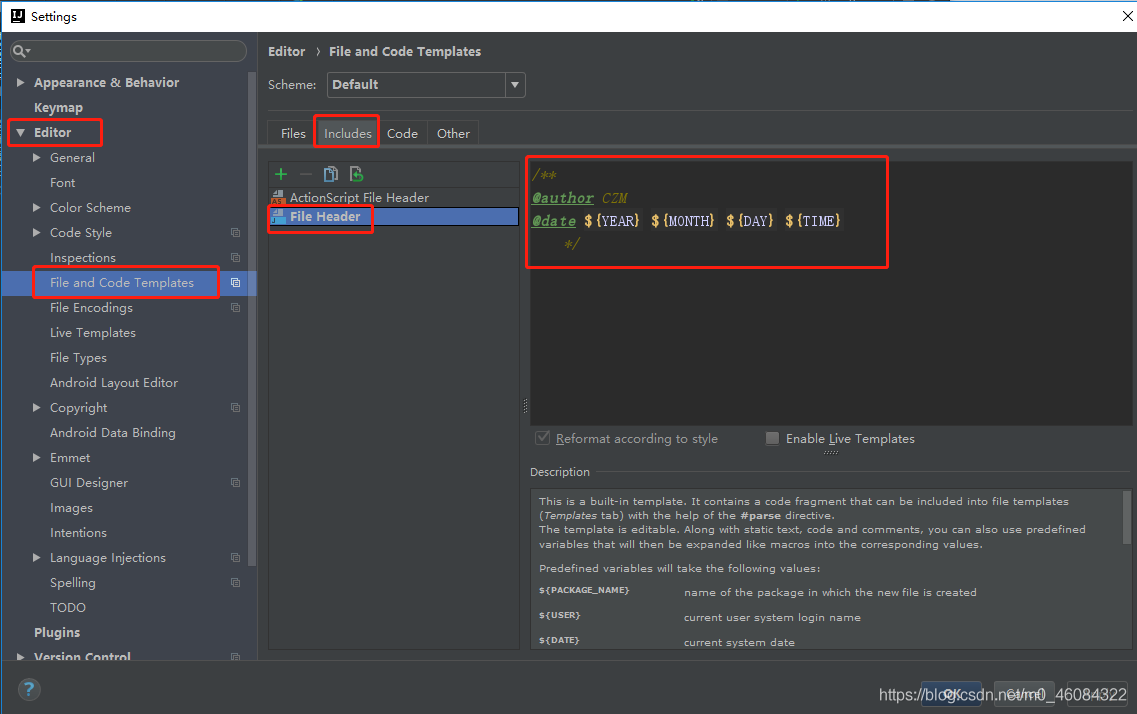Click the splitter handle beside template list
Image resolution: width=1137 pixels, height=714 pixels.
[525, 406]
